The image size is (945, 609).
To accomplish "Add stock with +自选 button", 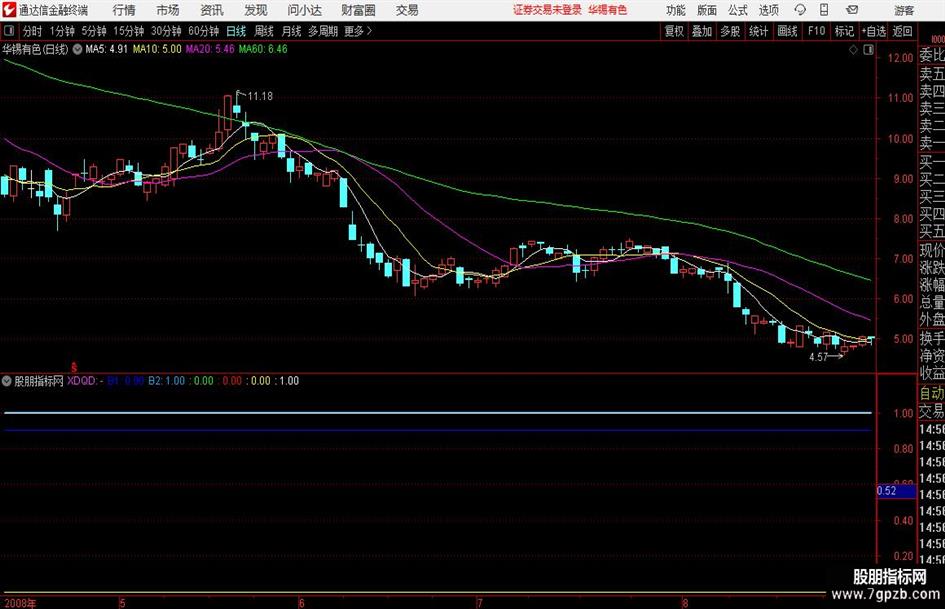I will (873, 31).
